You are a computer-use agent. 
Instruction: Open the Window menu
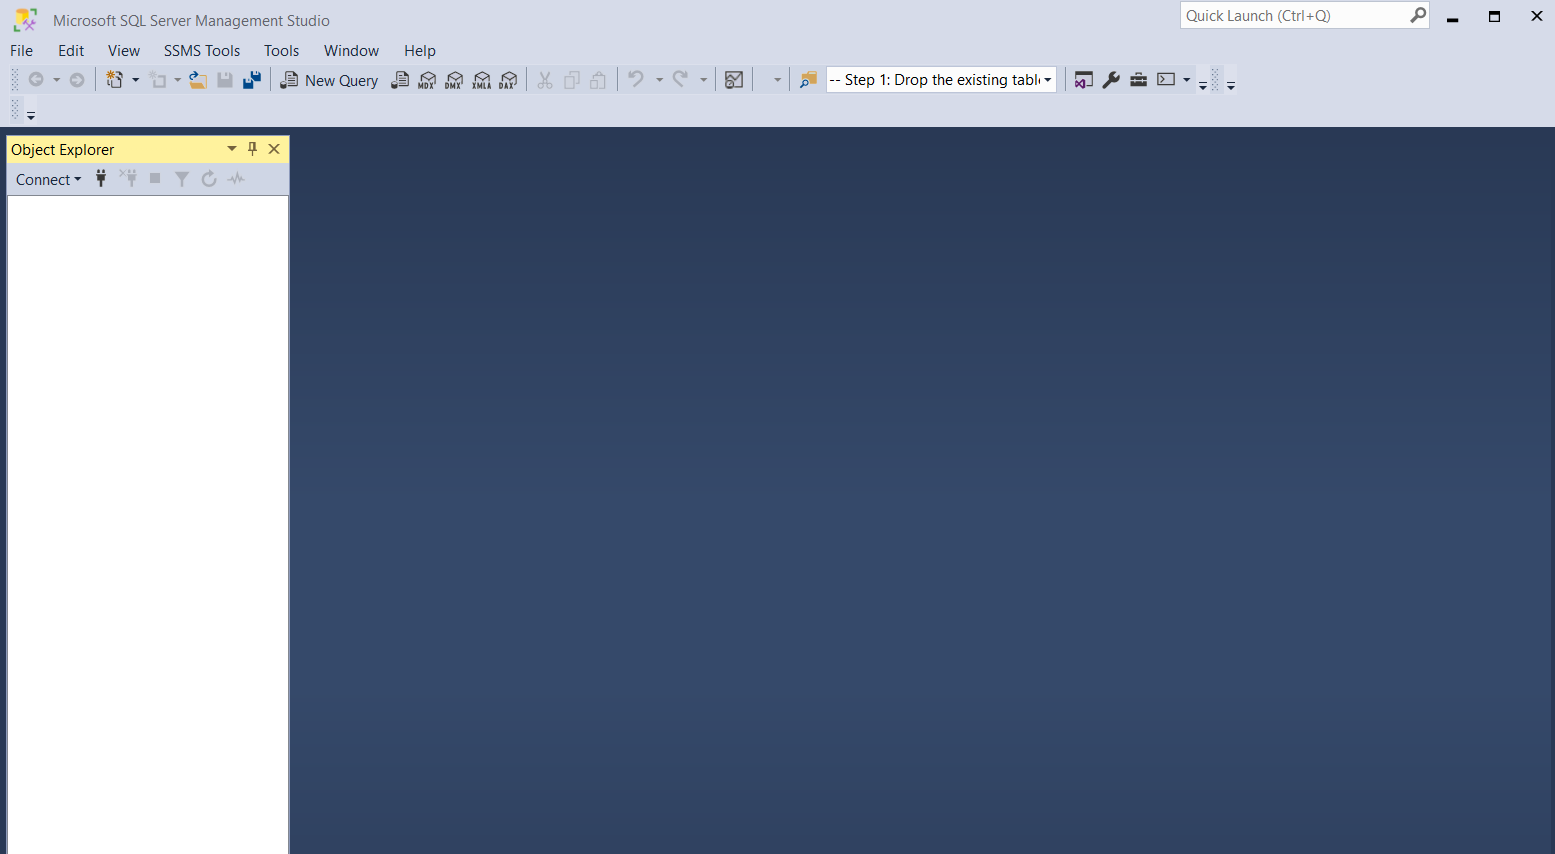tap(351, 51)
